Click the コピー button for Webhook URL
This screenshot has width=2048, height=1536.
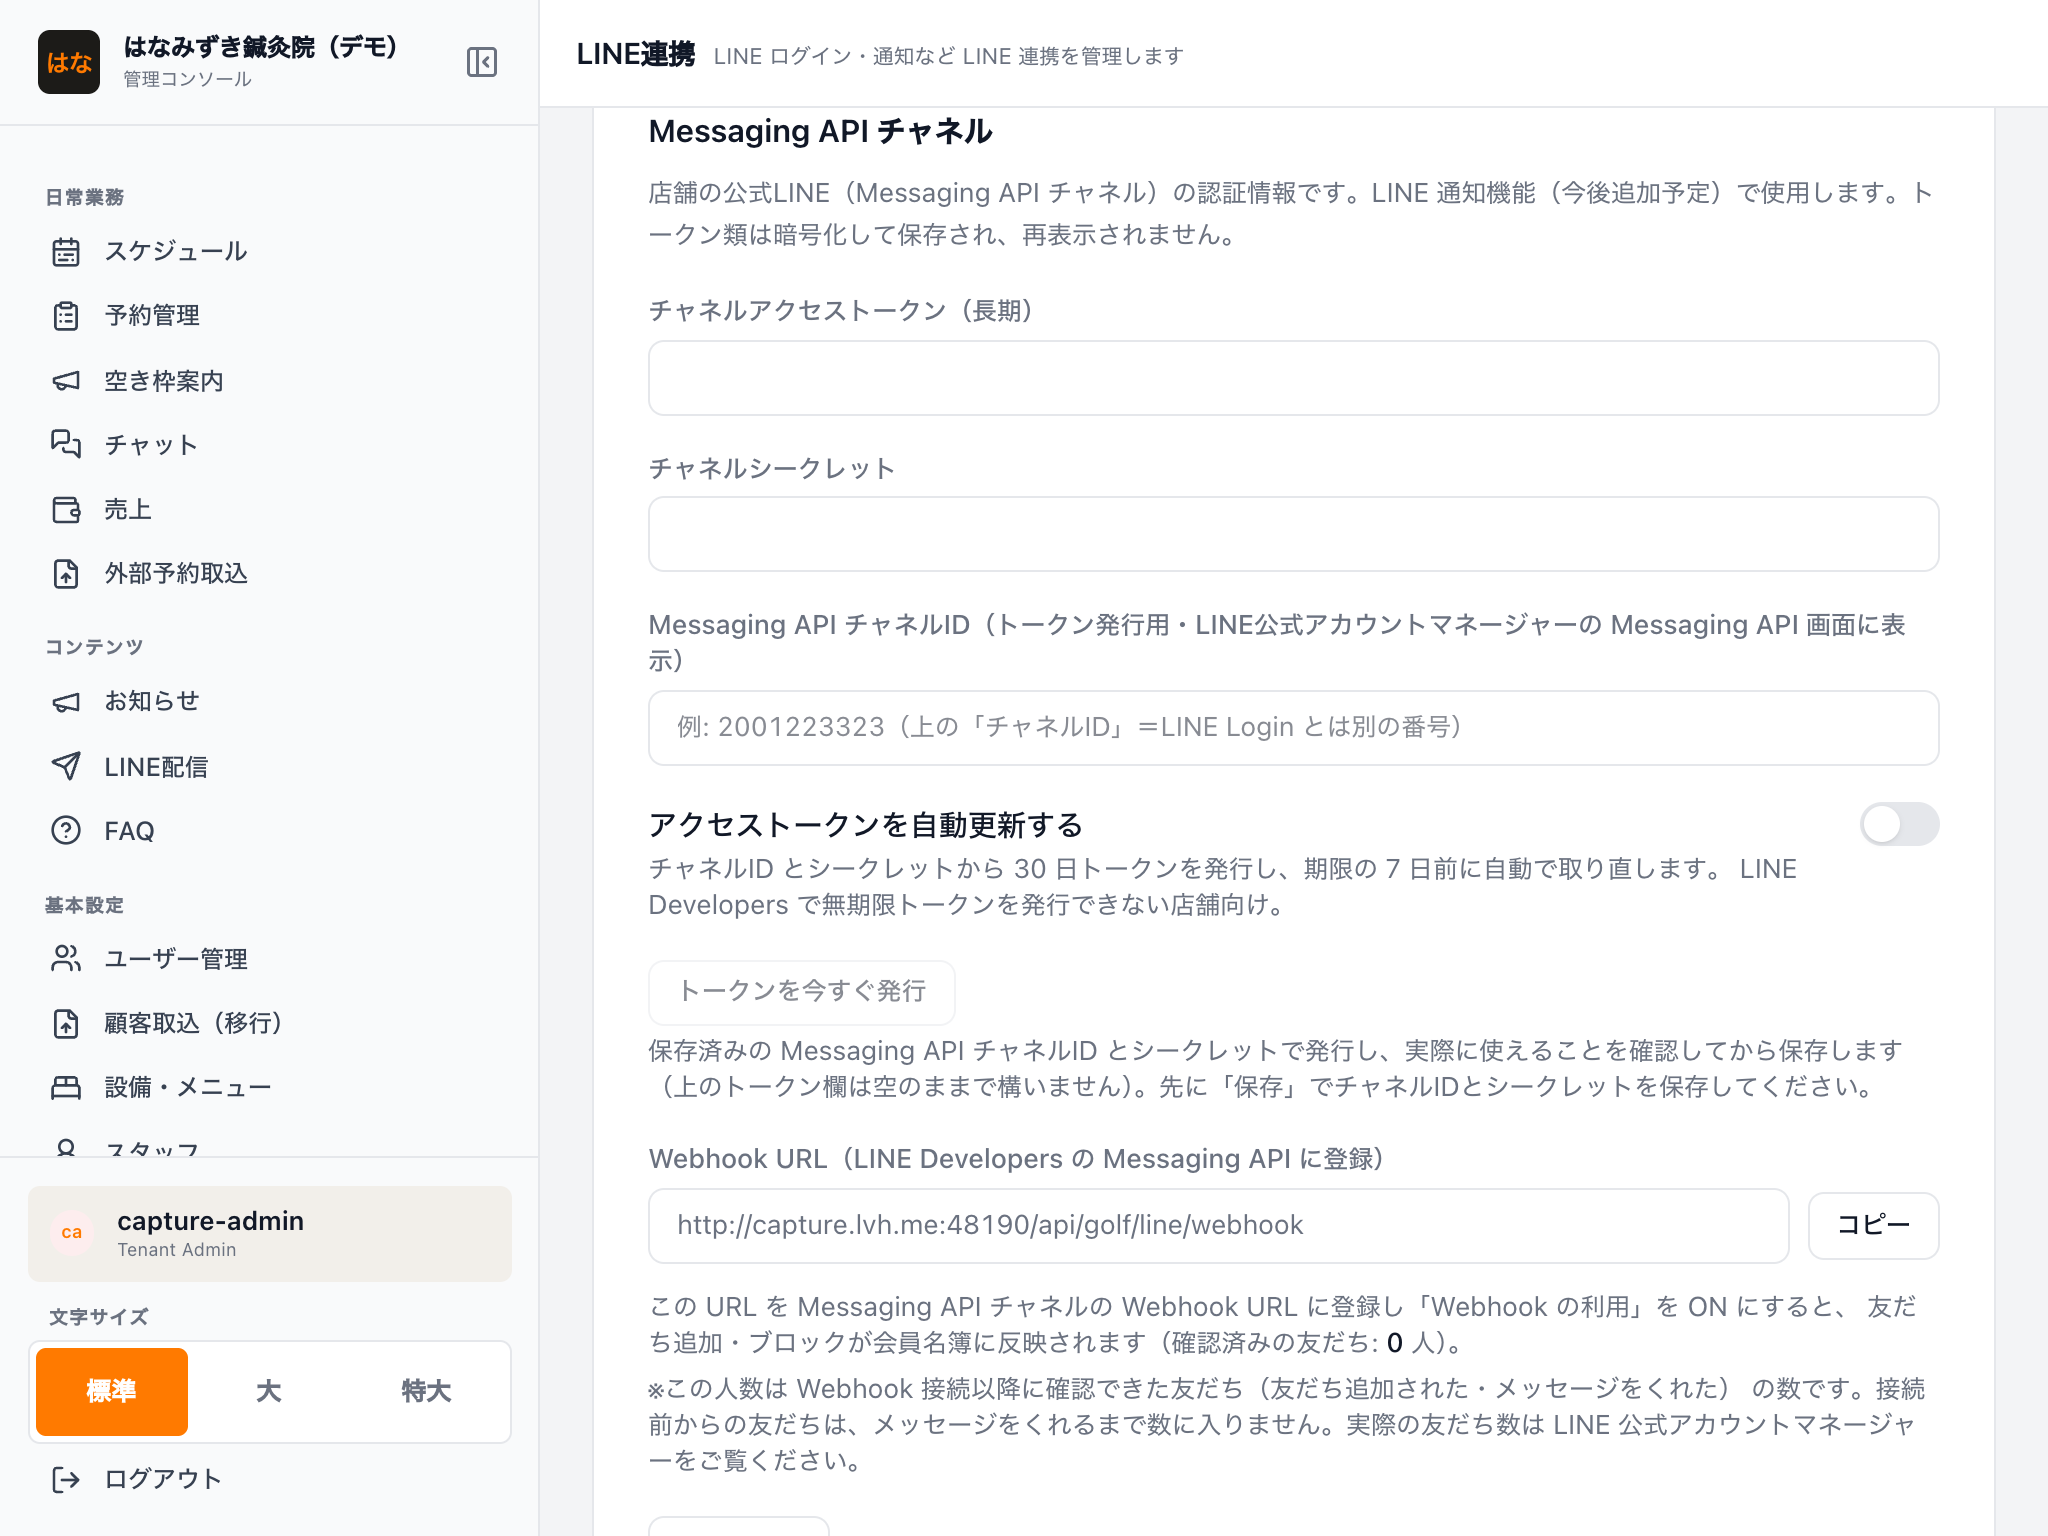click(1874, 1225)
